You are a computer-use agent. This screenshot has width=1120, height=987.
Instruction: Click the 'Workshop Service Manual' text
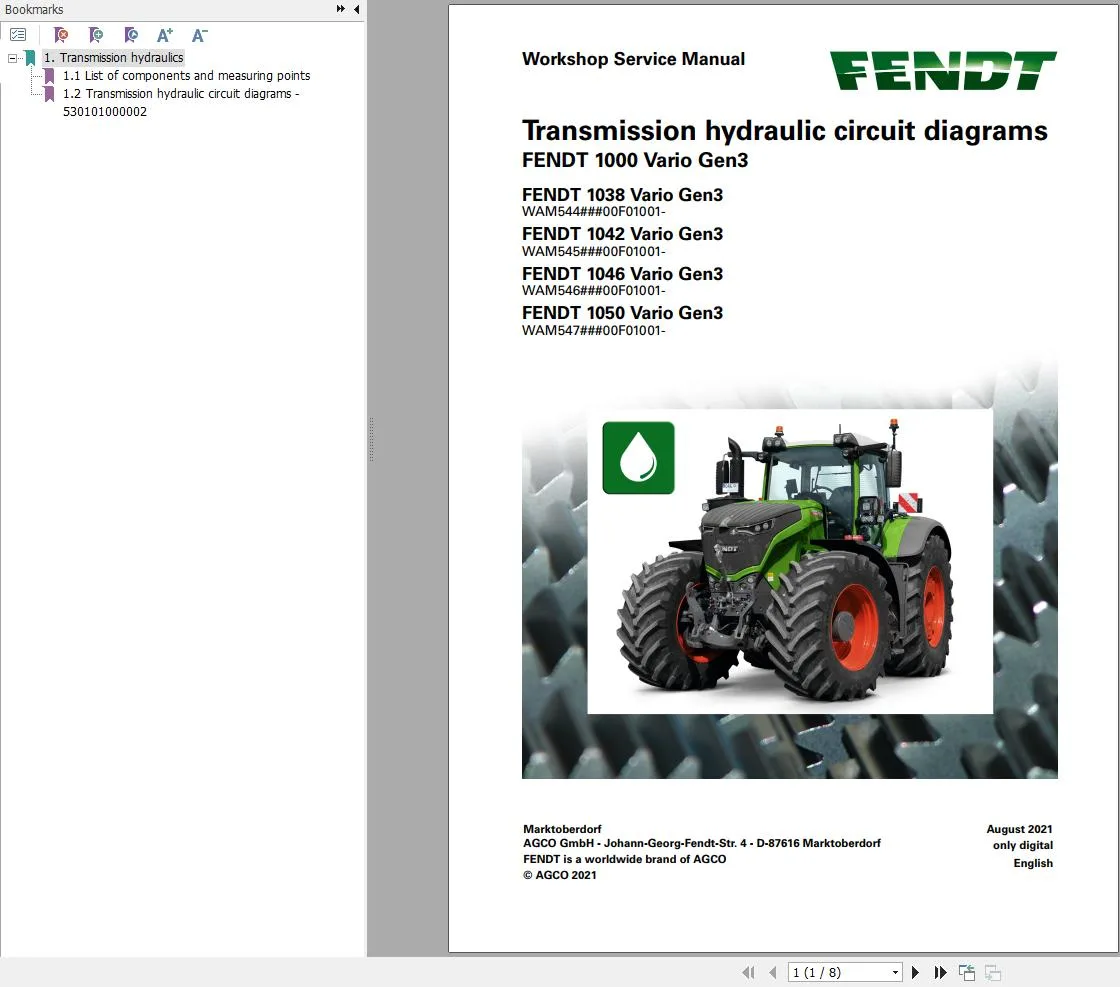(x=633, y=59)
